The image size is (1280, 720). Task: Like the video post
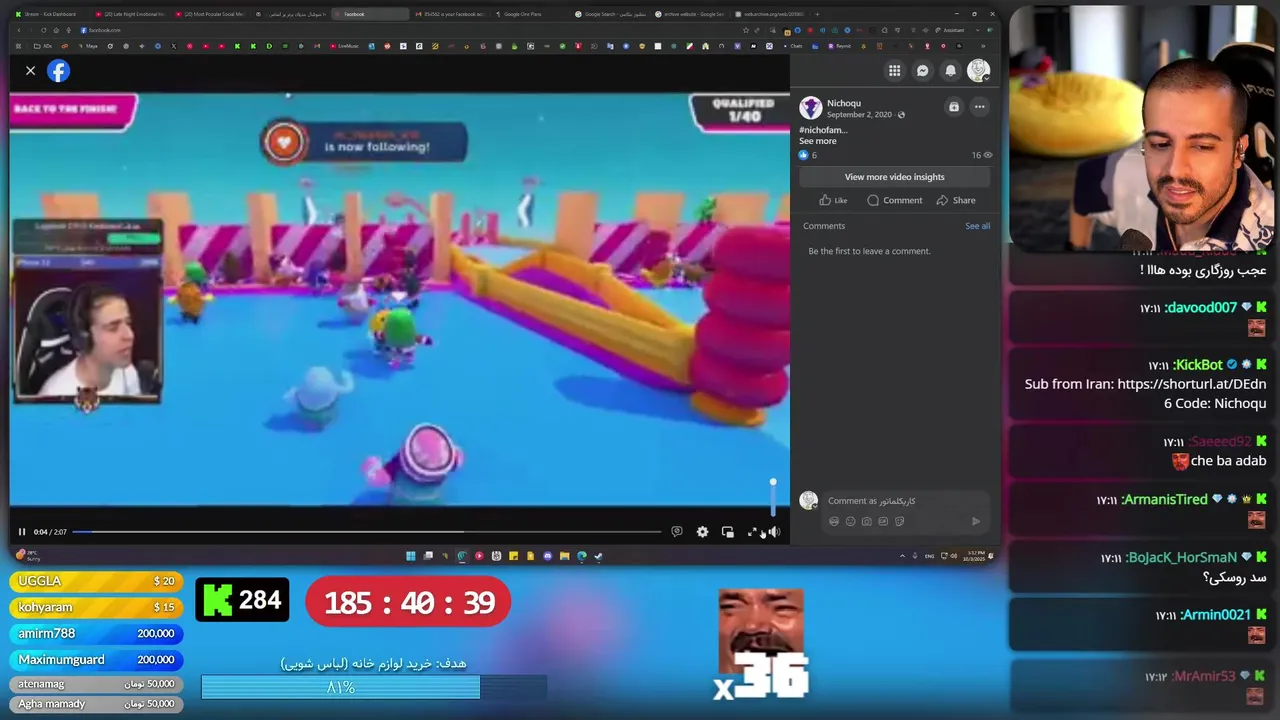click(833, 200)
